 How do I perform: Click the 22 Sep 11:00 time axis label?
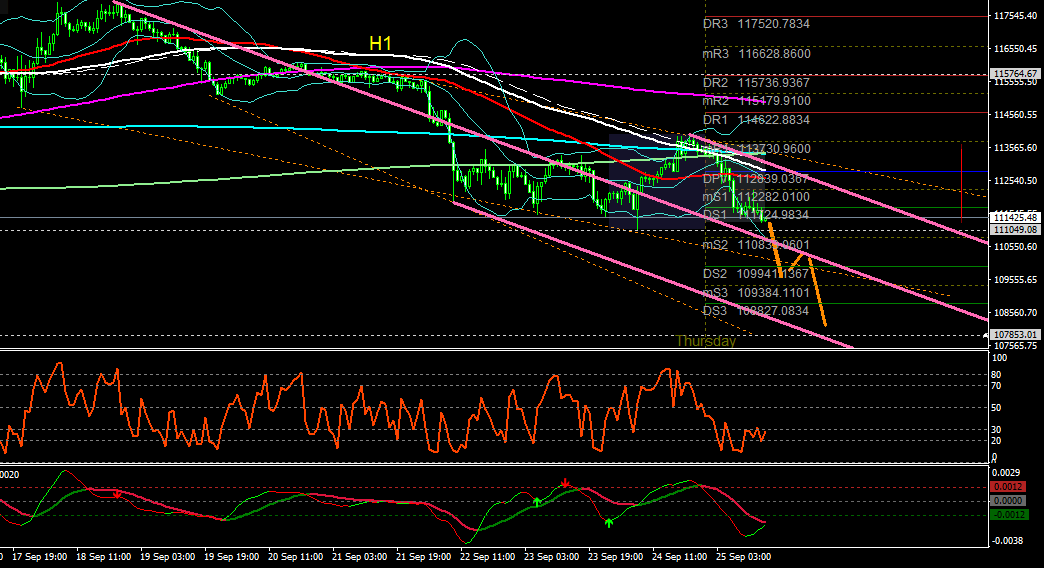487,557
